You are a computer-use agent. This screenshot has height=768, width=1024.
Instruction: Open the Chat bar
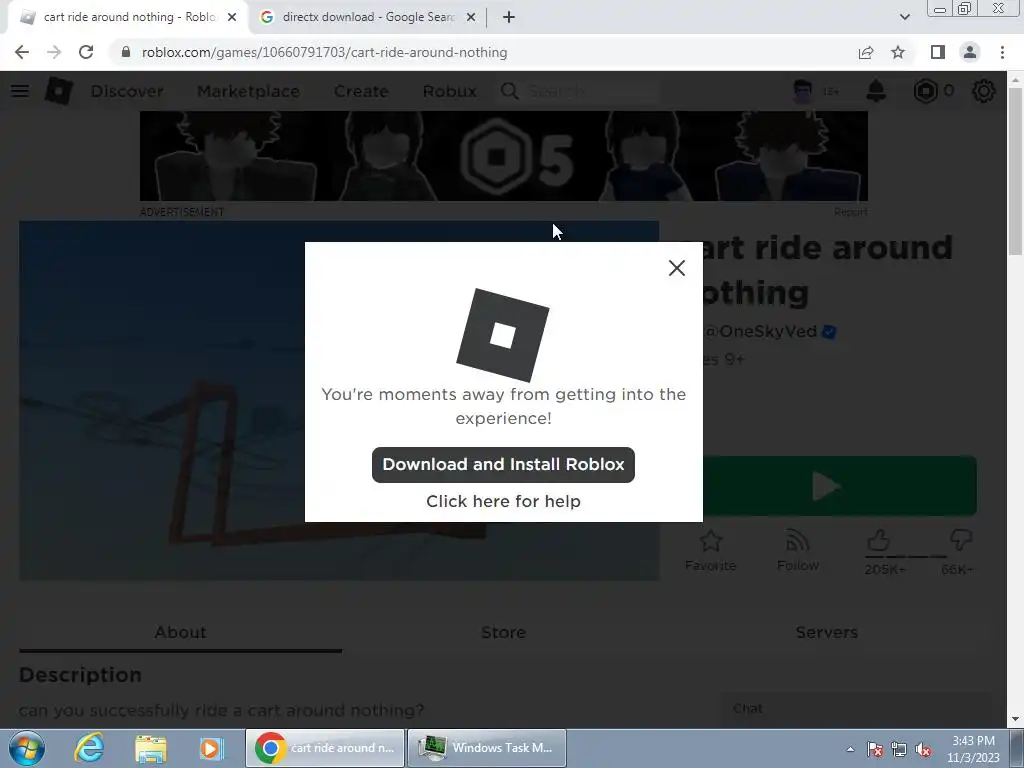(854, 709)
